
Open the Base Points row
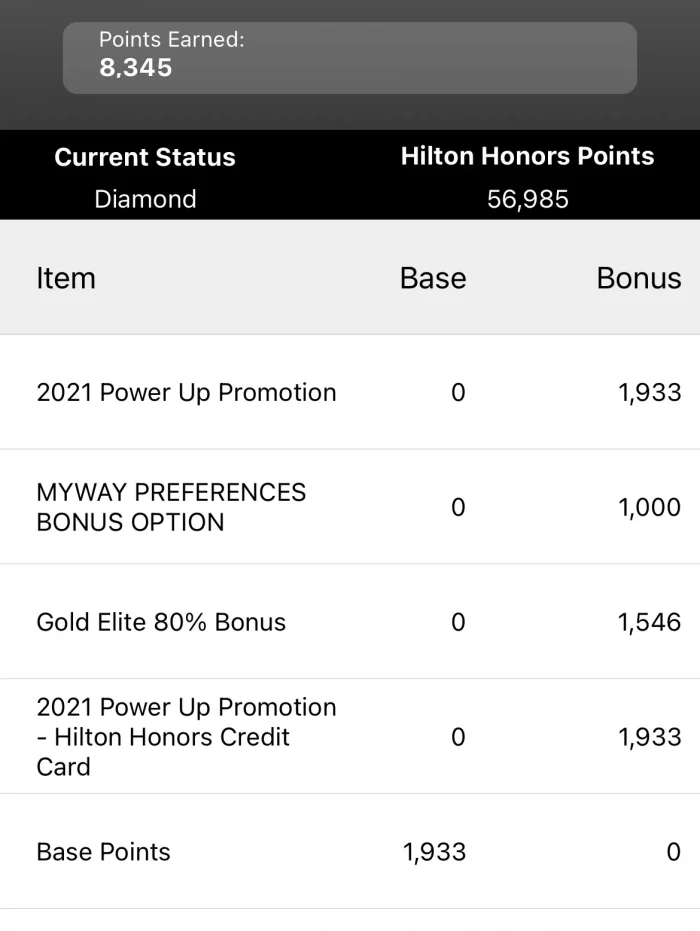tap(350, 851)
